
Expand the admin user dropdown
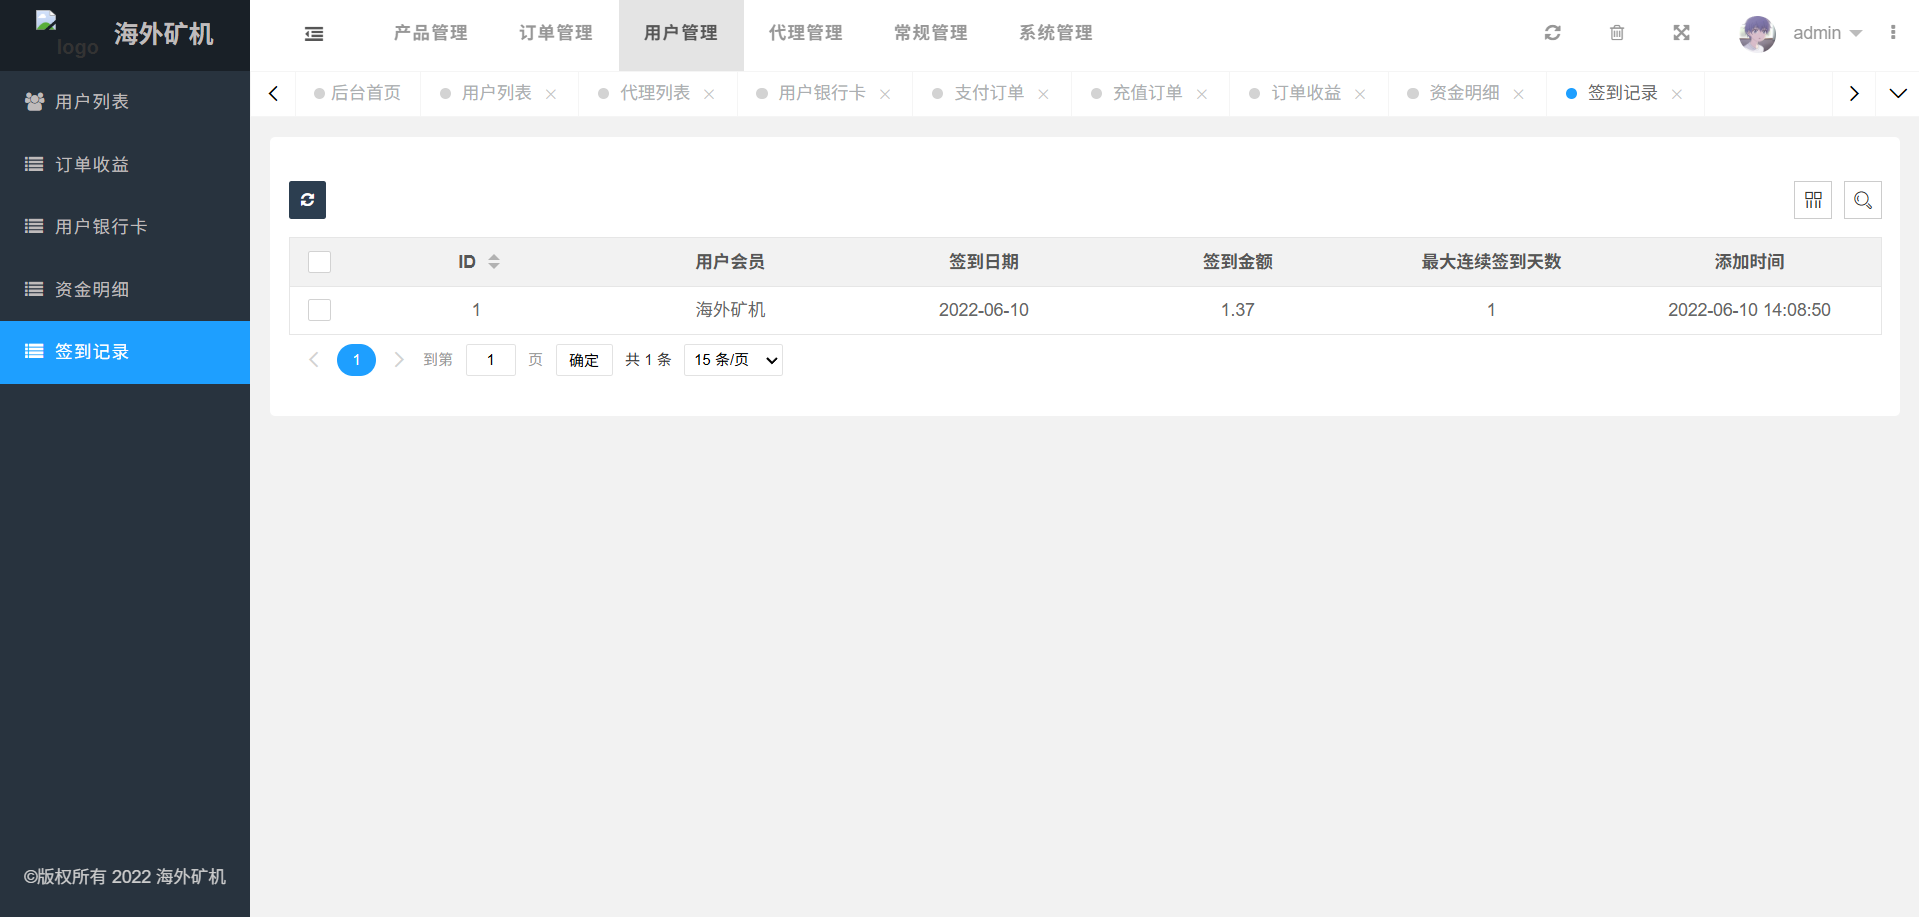pyautogui.click(x=1827, y=33)
